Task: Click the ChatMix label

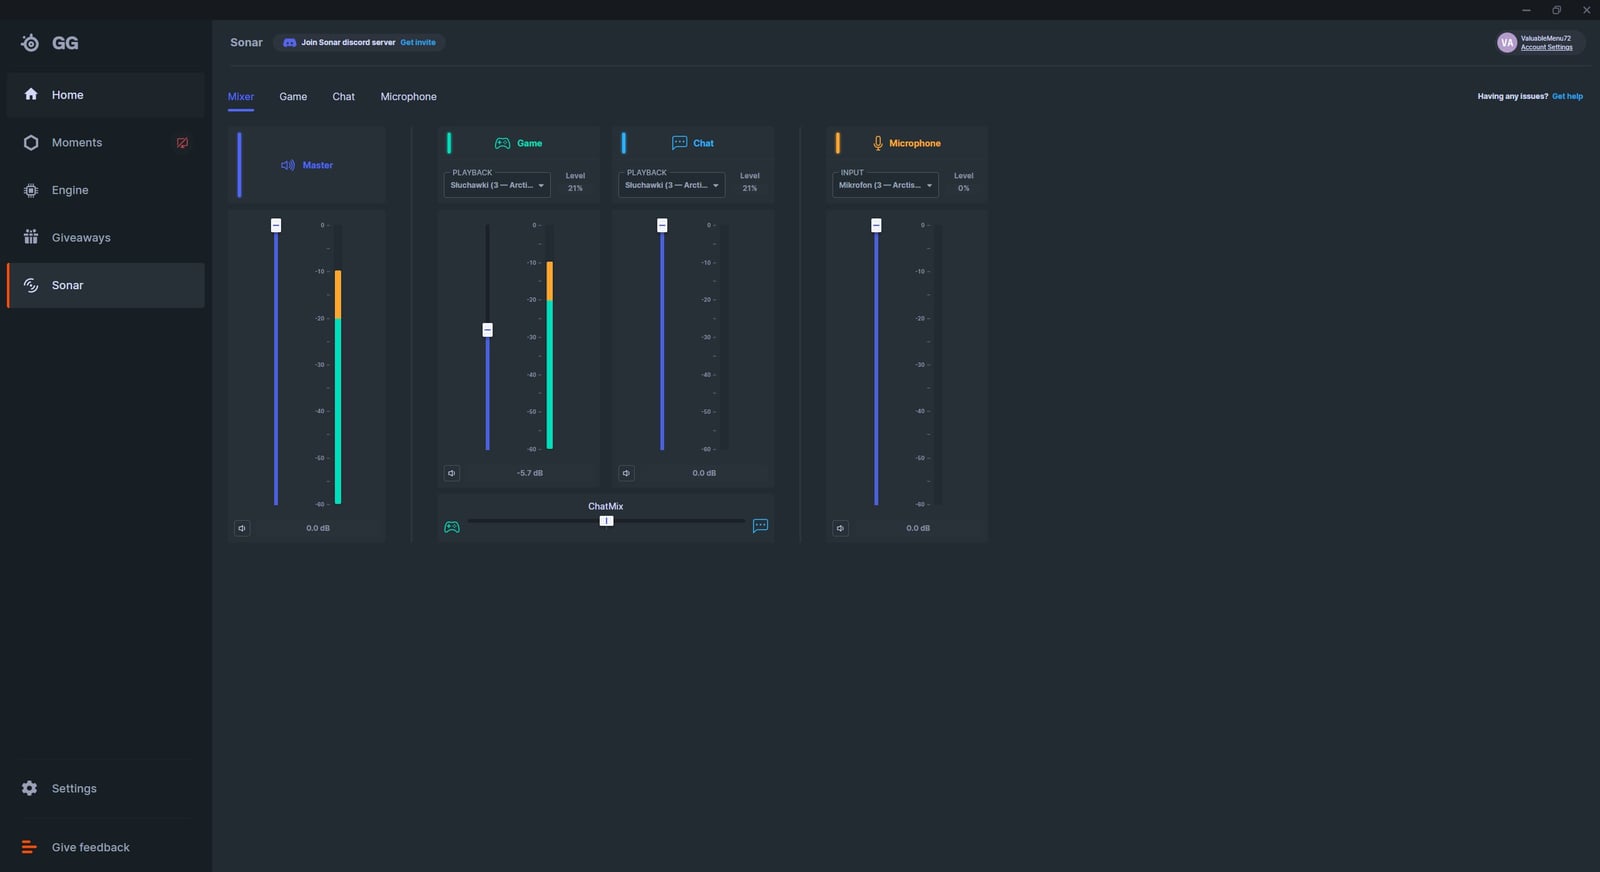Action: (606, 507)
